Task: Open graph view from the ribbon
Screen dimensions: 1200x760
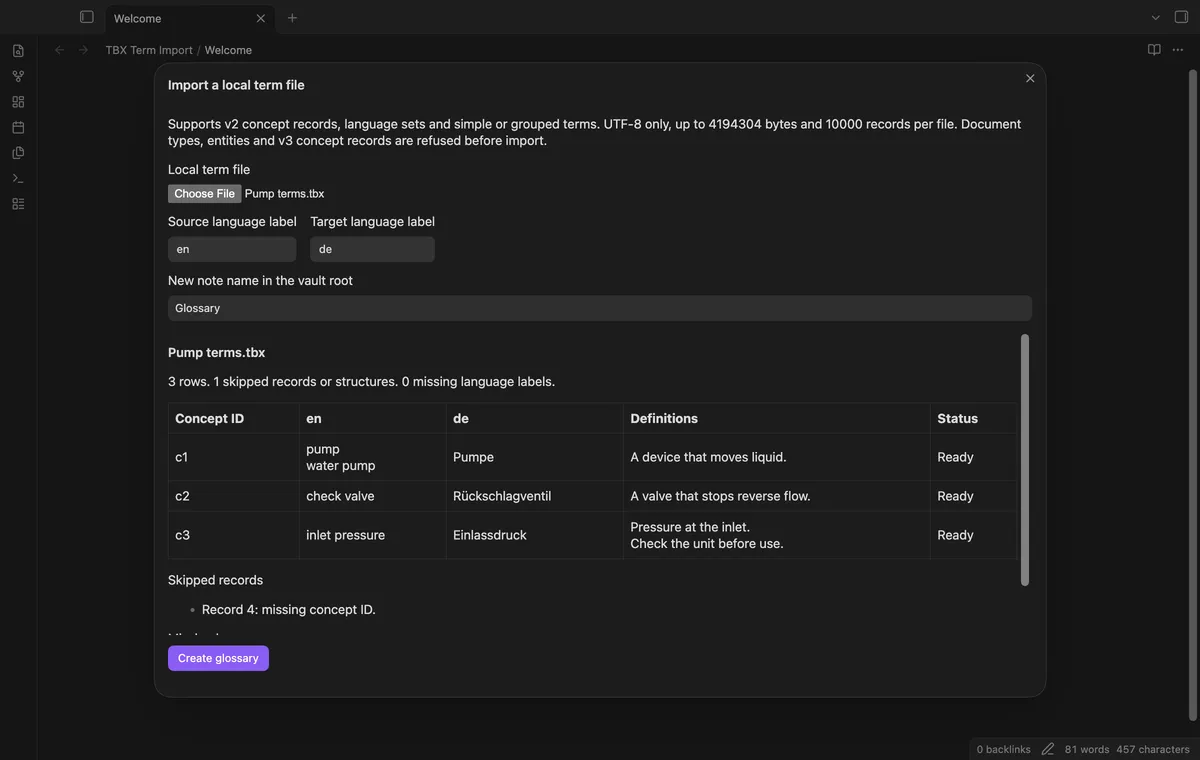Action: click(18, 76)
